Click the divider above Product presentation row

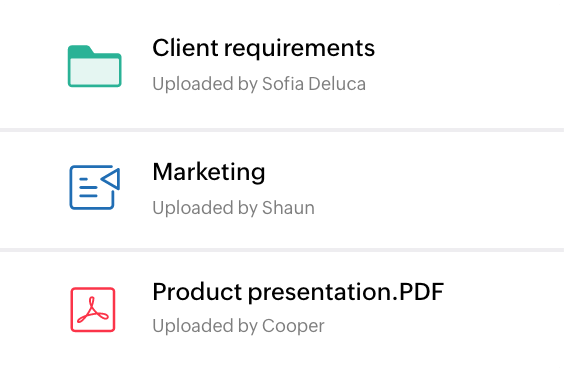click(282, 250)
